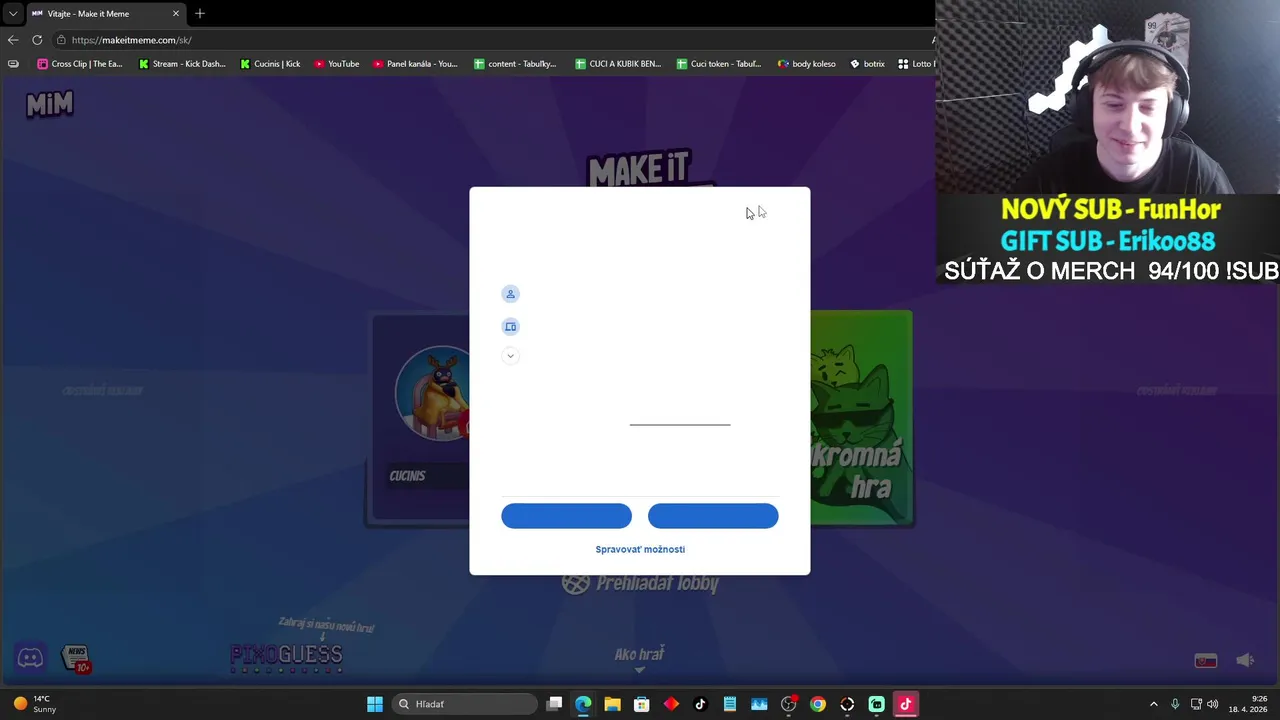Reload the makeitmeme page
The width and height of the screenshot is (1280, 720).
pyautogui.click(x=37, y=40)
